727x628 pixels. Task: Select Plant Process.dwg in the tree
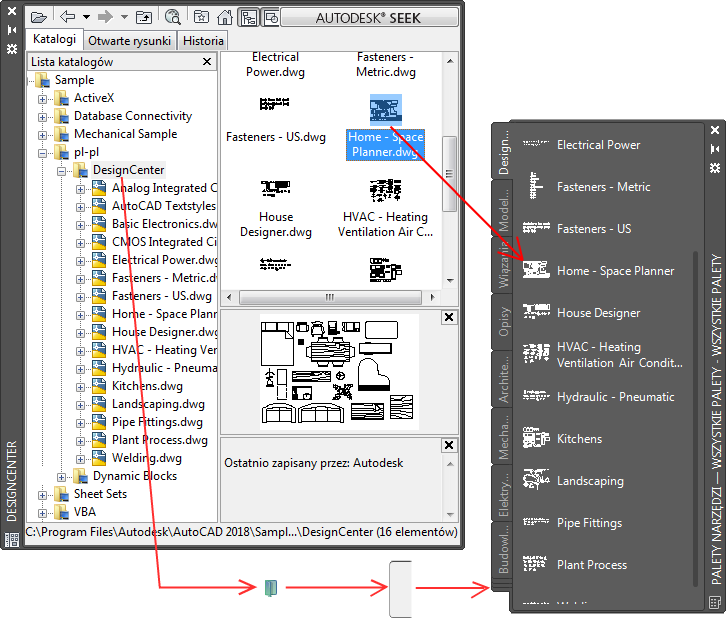point(159,440)
